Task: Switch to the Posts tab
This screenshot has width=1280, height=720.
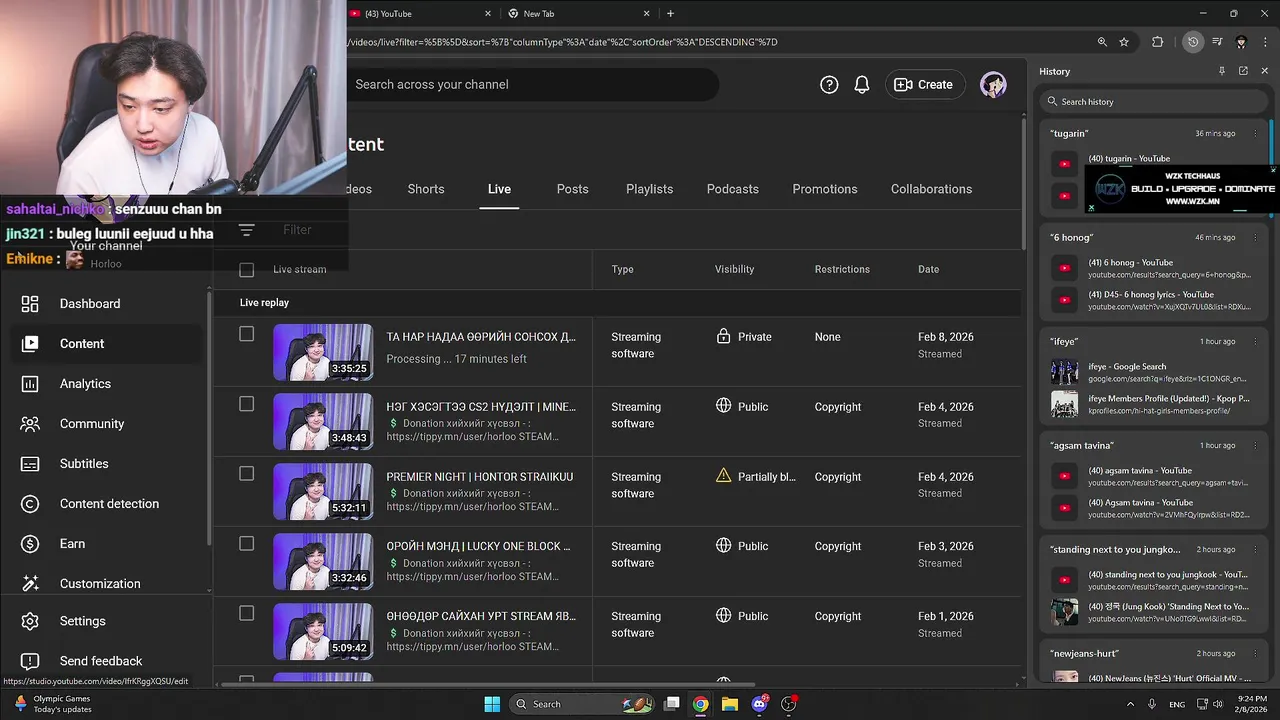Action: pyautogui.click(x=572, y=189)
